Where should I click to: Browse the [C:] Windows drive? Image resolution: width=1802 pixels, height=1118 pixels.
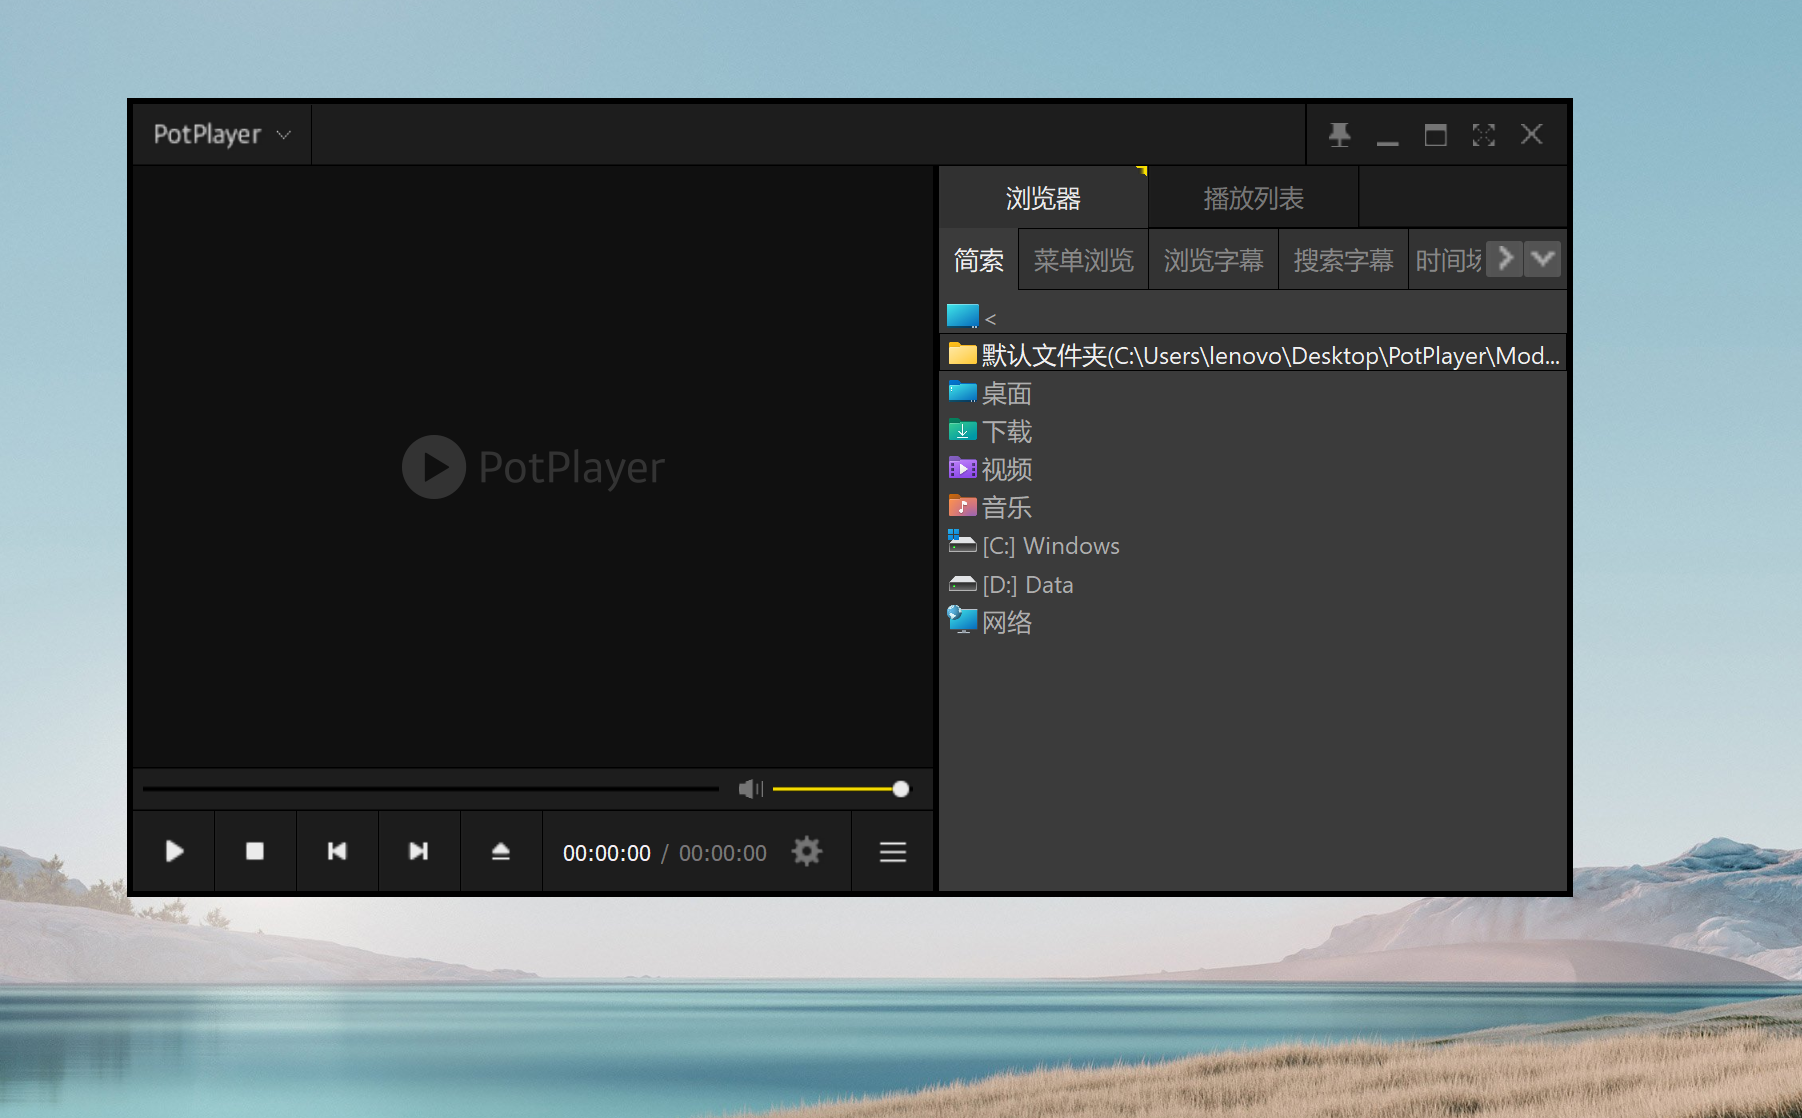click(1253, 546)
